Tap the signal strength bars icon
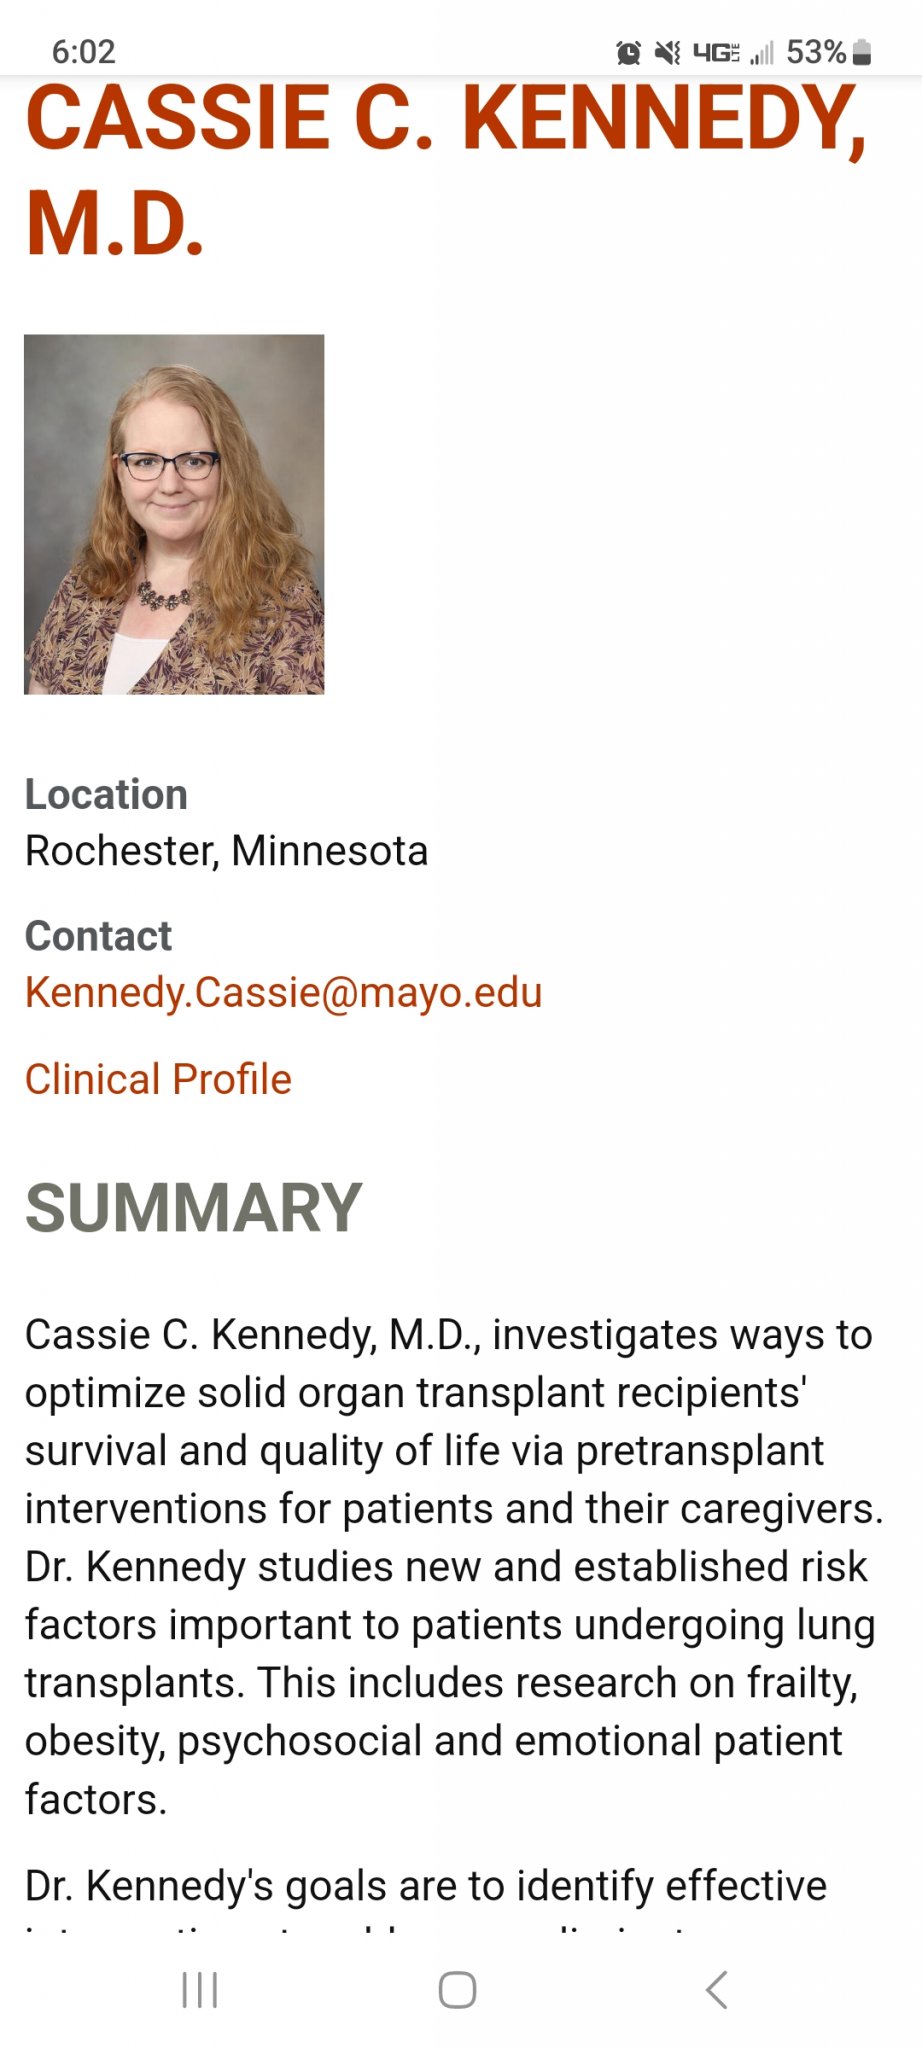Image resolution: width=922 pixels, height=2048 pixels. point(762,52)
